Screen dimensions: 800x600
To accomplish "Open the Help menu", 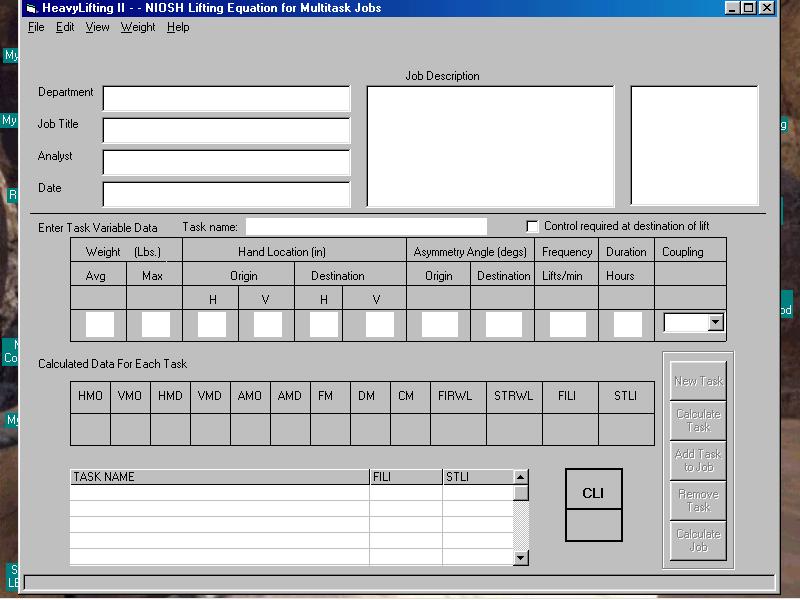I will [x=177, y=27].
